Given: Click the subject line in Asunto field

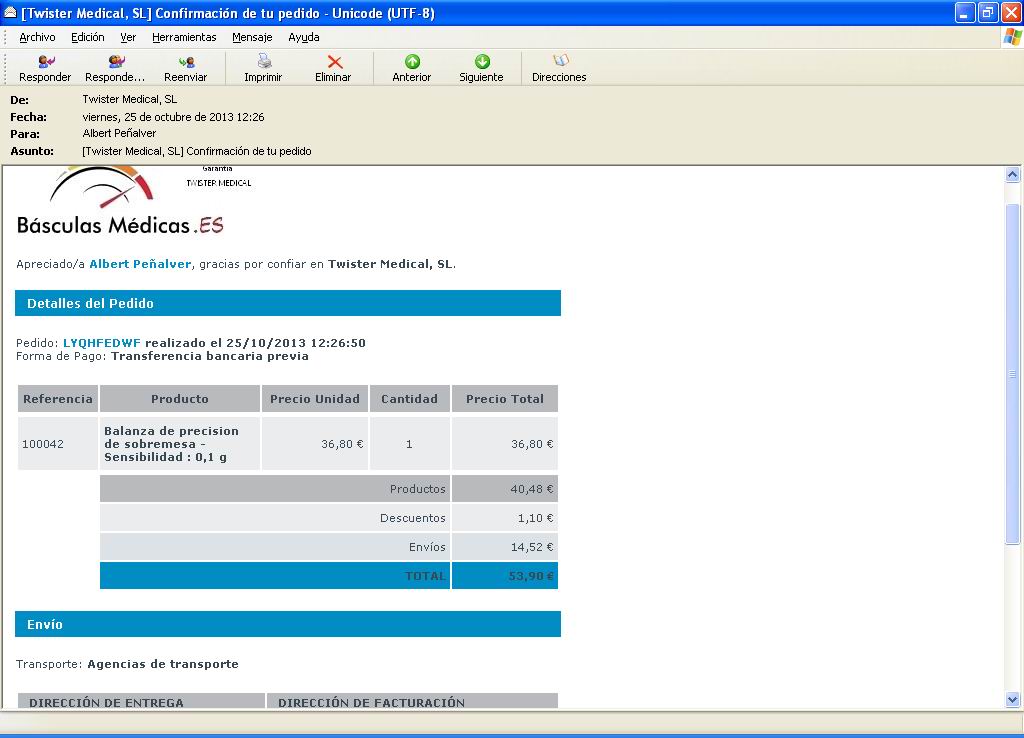Looking at the screenshot, I should point(197,151).
